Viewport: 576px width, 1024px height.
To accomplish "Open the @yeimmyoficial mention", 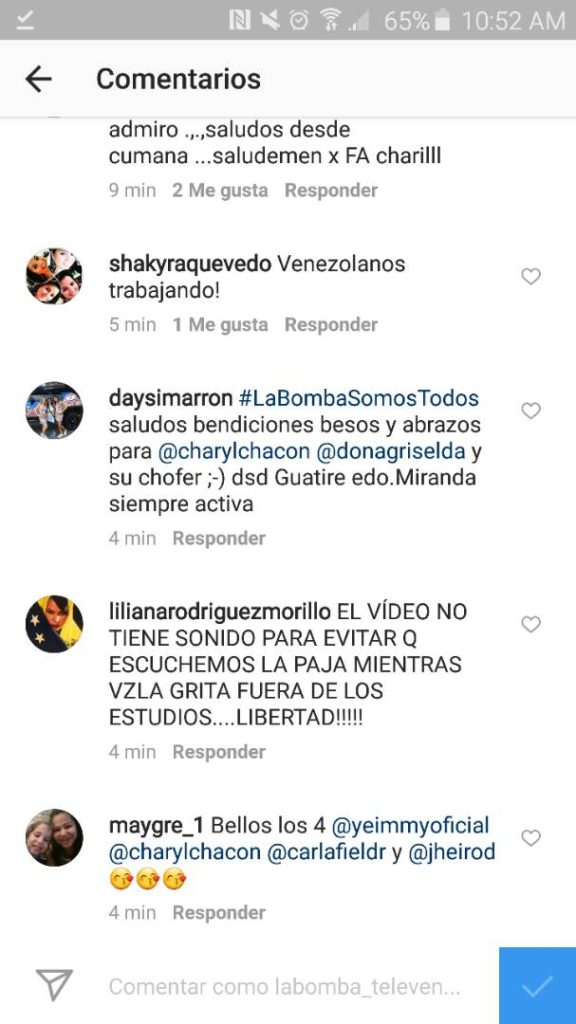I will tap(410, 825).
